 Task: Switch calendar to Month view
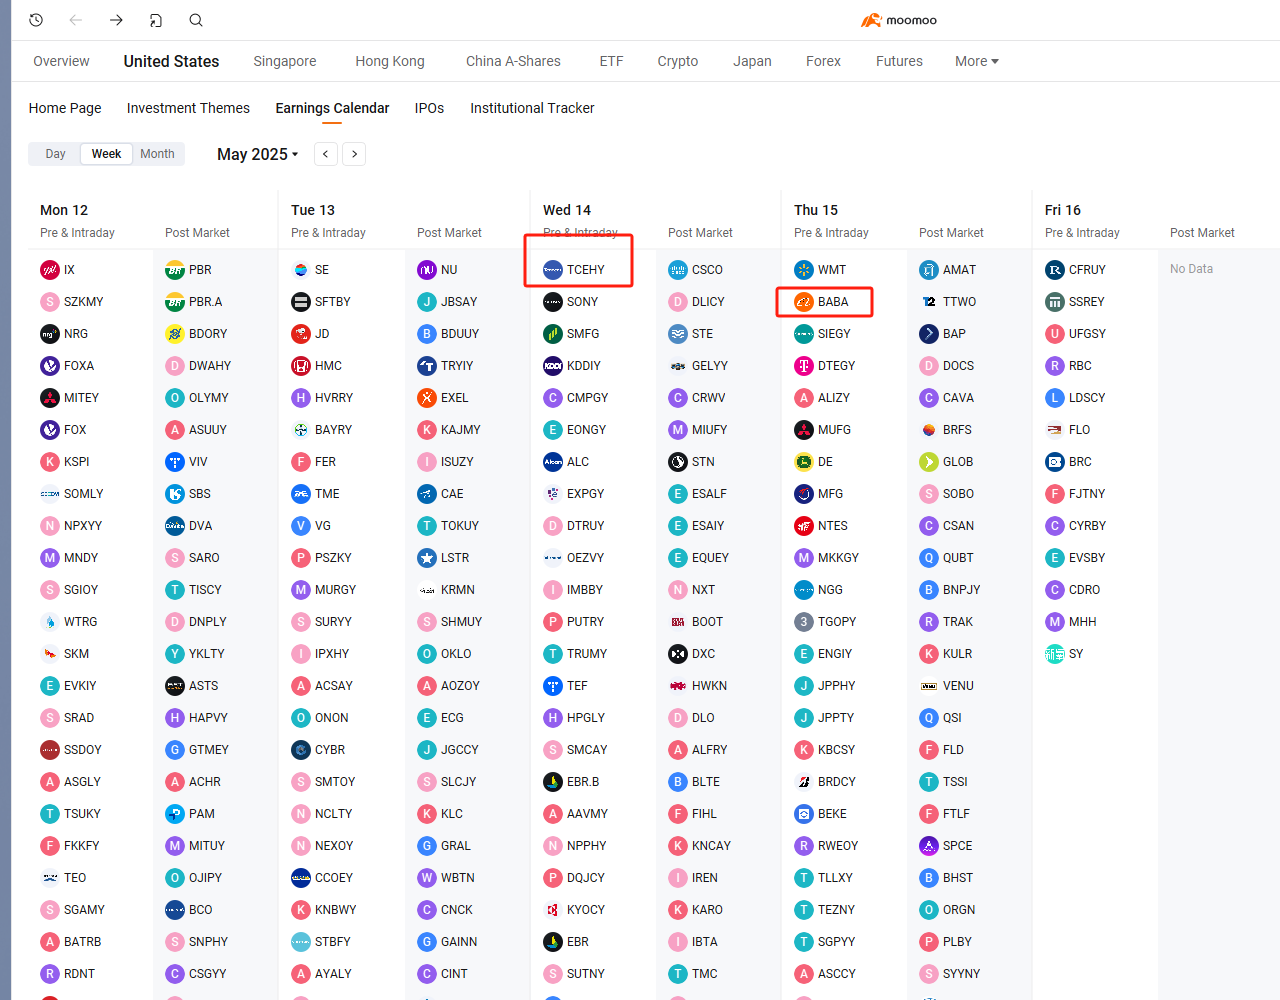pos(157,154)
